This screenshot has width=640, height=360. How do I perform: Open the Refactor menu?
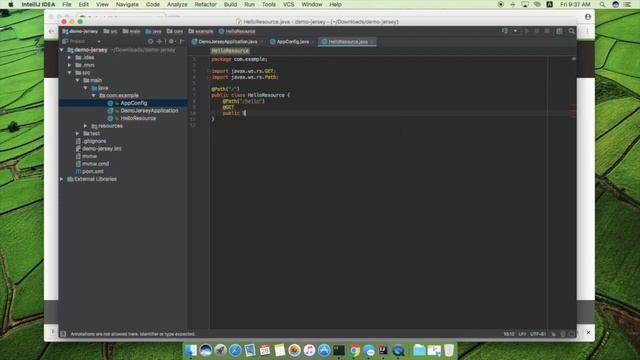click(x=205, y=4)
